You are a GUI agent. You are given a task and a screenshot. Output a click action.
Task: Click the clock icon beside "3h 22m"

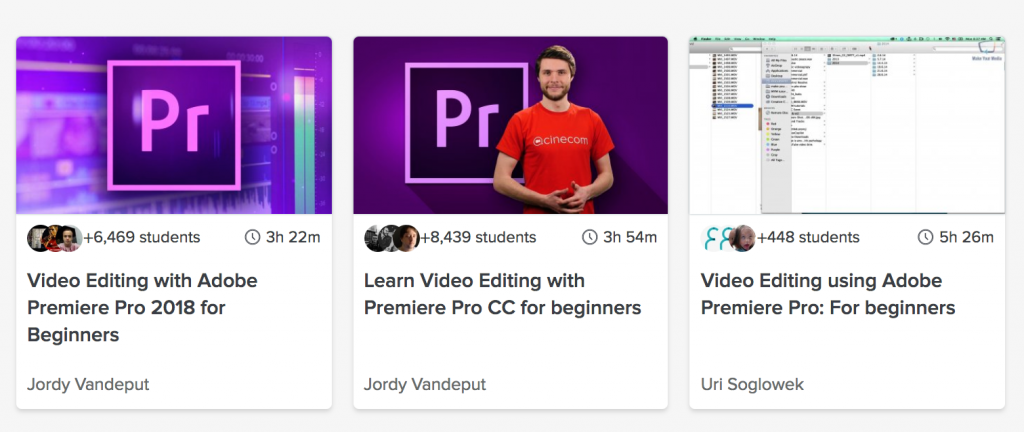point(252,237)
